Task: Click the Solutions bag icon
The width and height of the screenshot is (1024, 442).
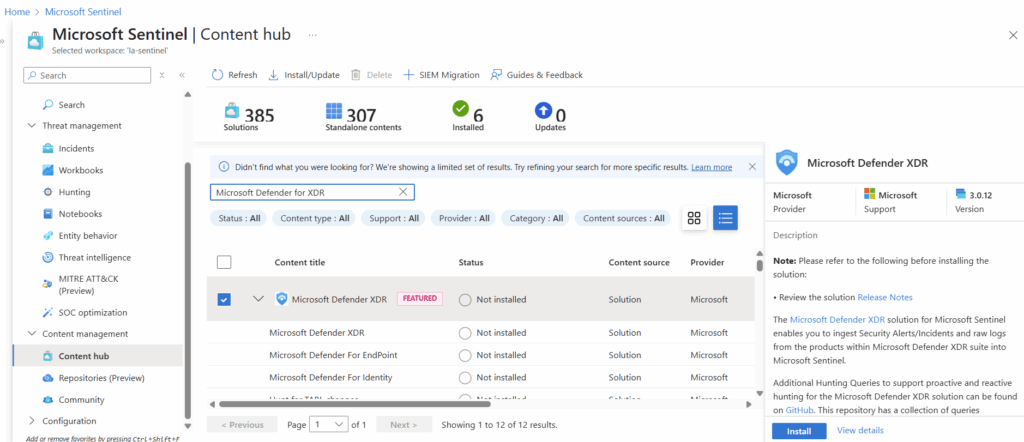Action: tap(232, 110)
